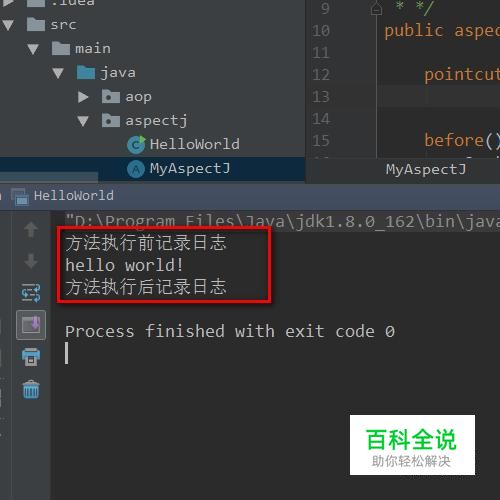The width and height of the screenshot is (500, 500).
Task: Click the code fold marker near line 9
Action: click(x=376, y=9)
